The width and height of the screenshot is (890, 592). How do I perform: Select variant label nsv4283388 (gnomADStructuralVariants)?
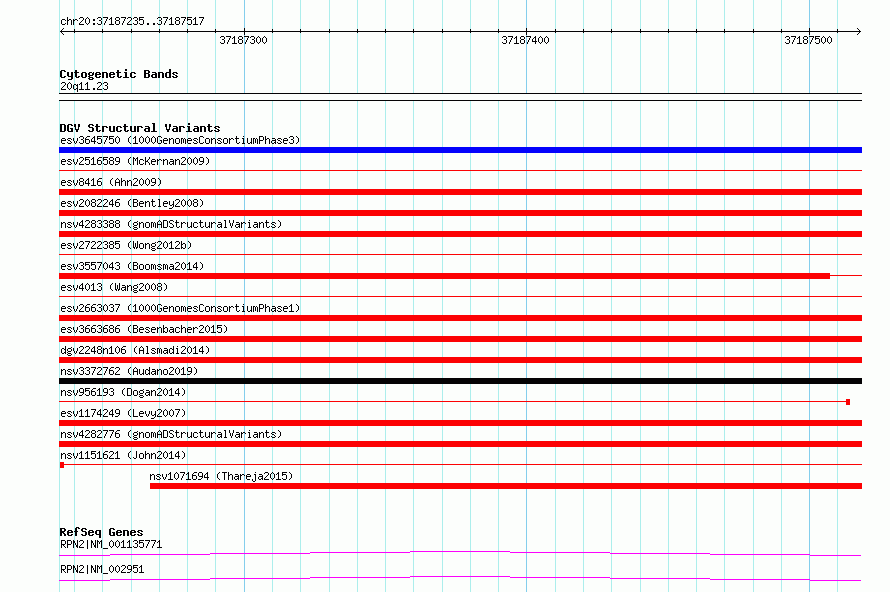pyautogui.click(x=171, y=224)
